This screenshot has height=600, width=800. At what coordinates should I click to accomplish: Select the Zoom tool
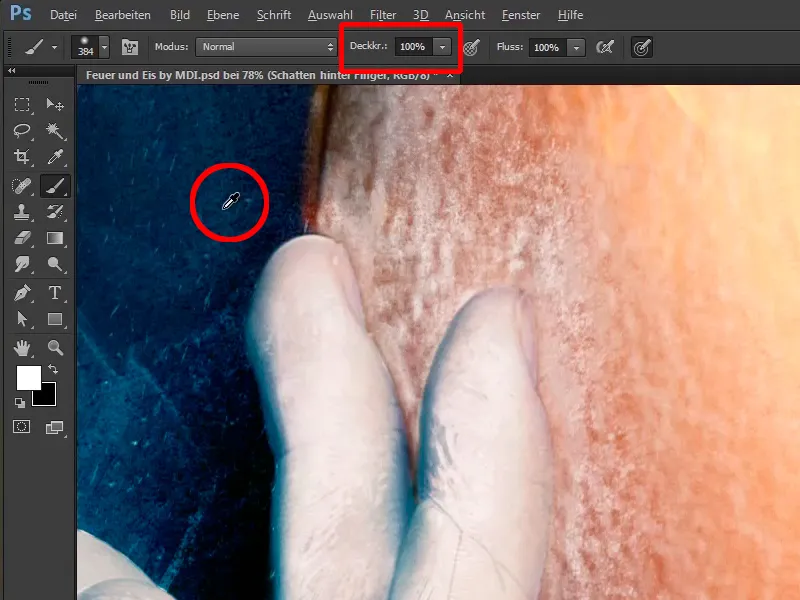pyautogui.click(x=55, y=348)
